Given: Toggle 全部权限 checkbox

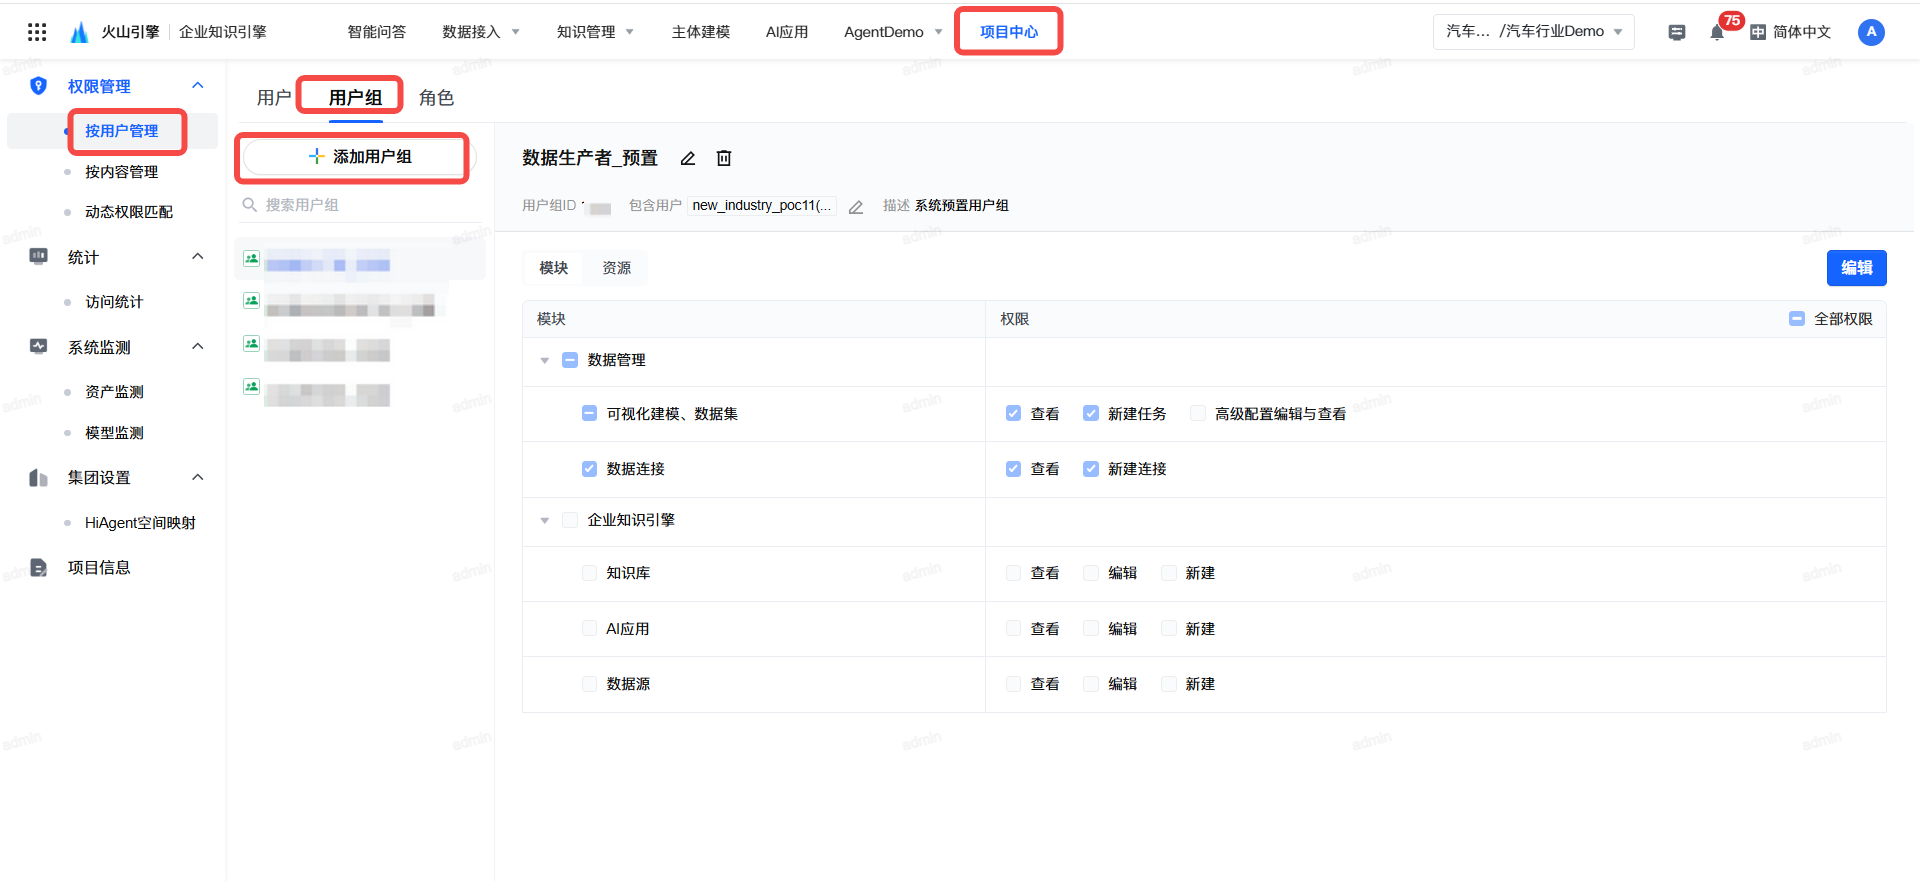Looking at the screenshot, I should tap(1797, 319).
